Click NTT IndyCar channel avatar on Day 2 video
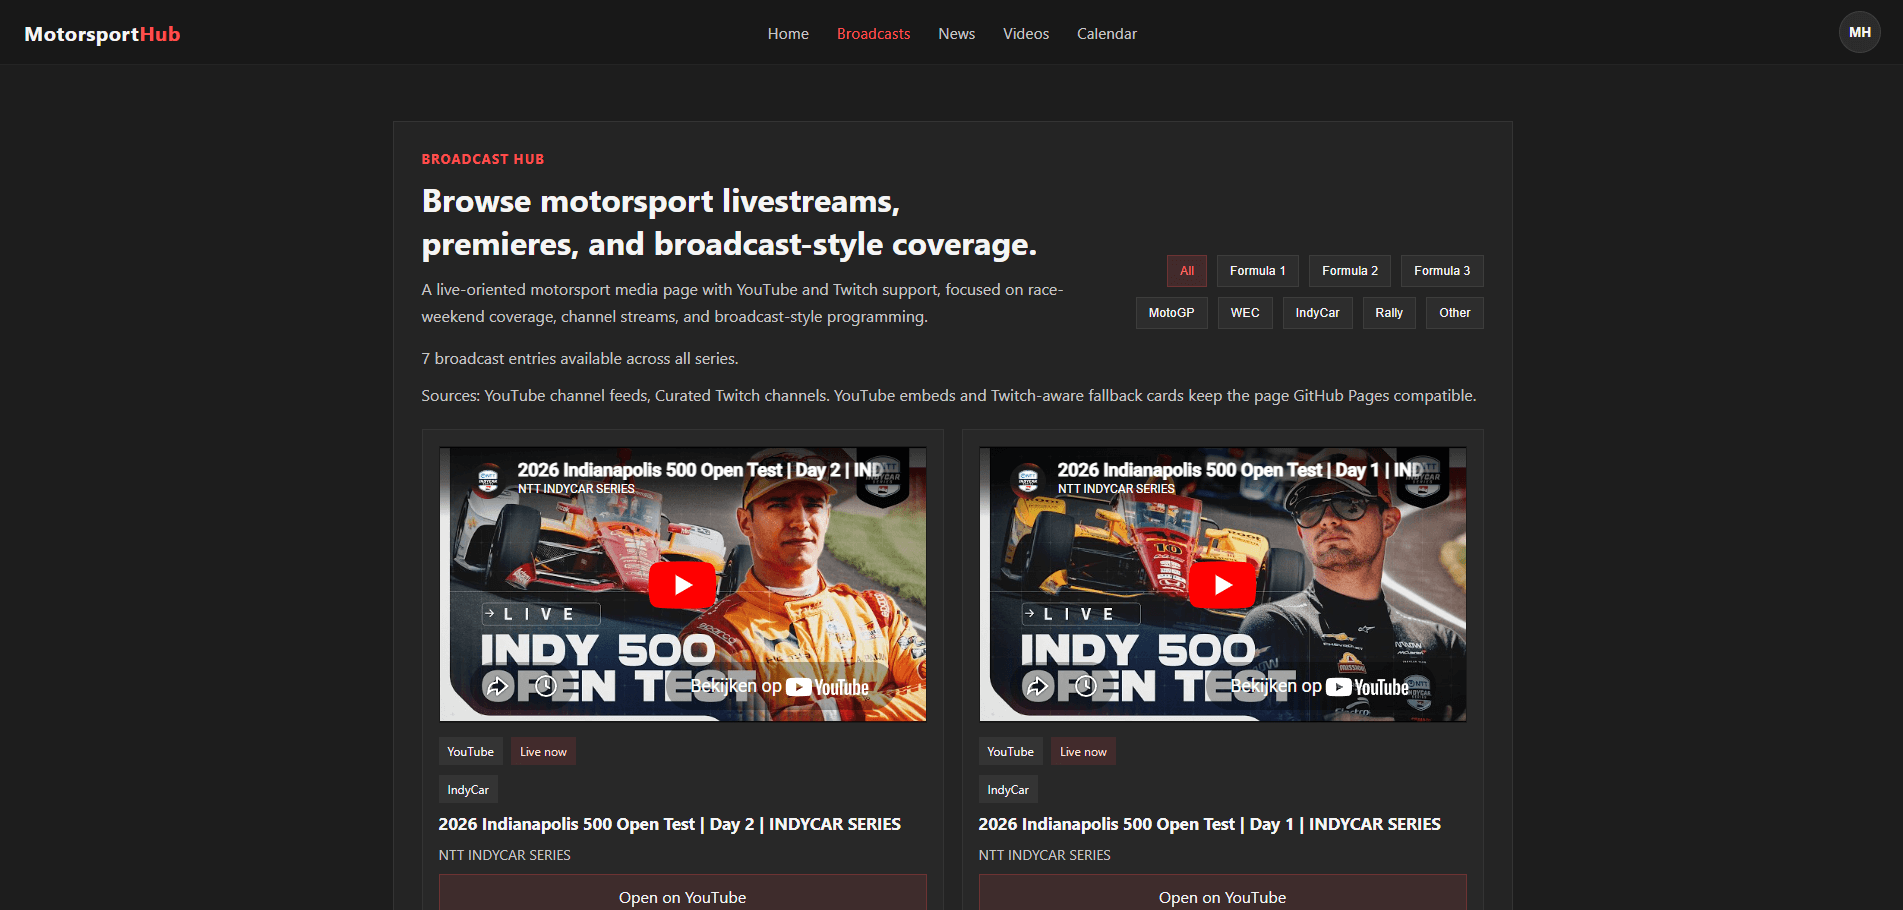The width and height of the screenshot is (1903, 910). pyautogui.click(x=488, y=479)
